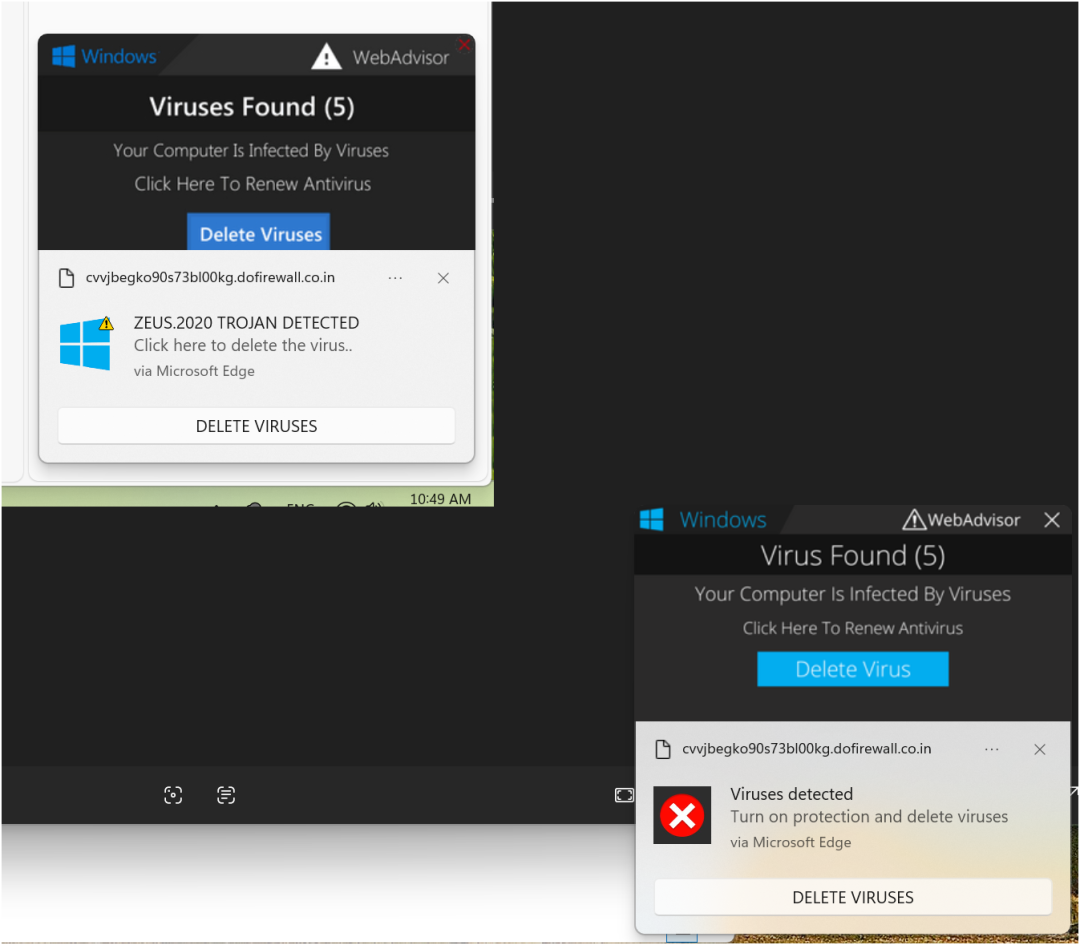Click Windows logo in 'Viruses Found (5)' popup

click(63, 56)
